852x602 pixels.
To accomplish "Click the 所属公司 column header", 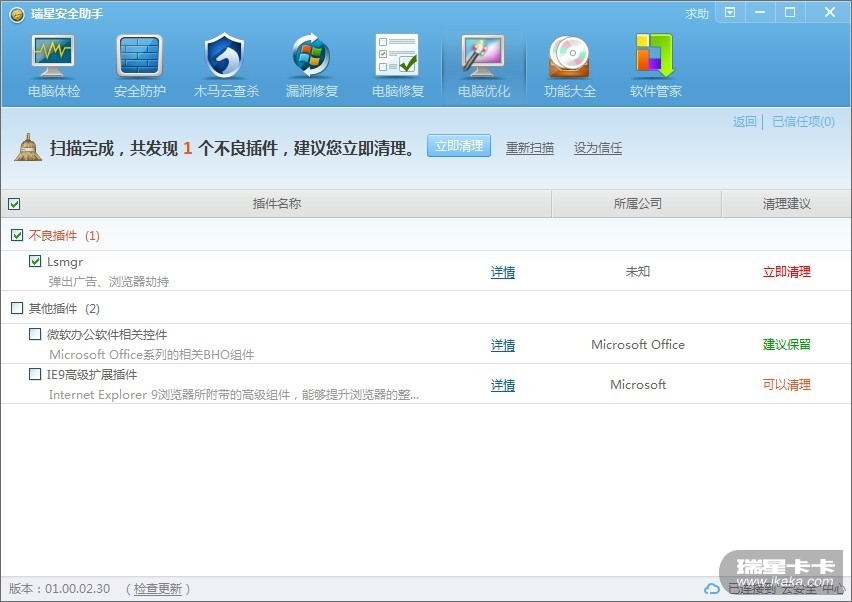I will click(x=637, y=204).
